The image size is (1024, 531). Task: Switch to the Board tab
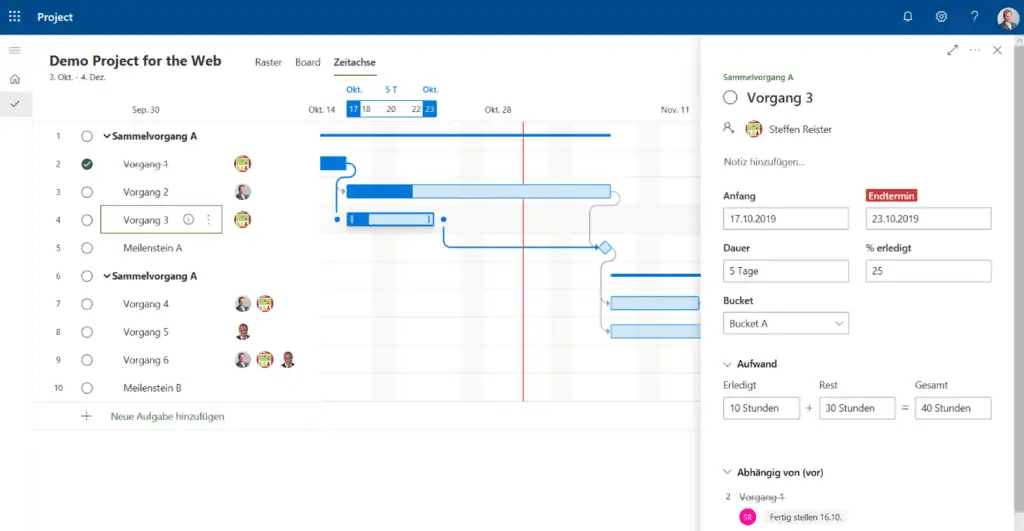pos(308,62)
